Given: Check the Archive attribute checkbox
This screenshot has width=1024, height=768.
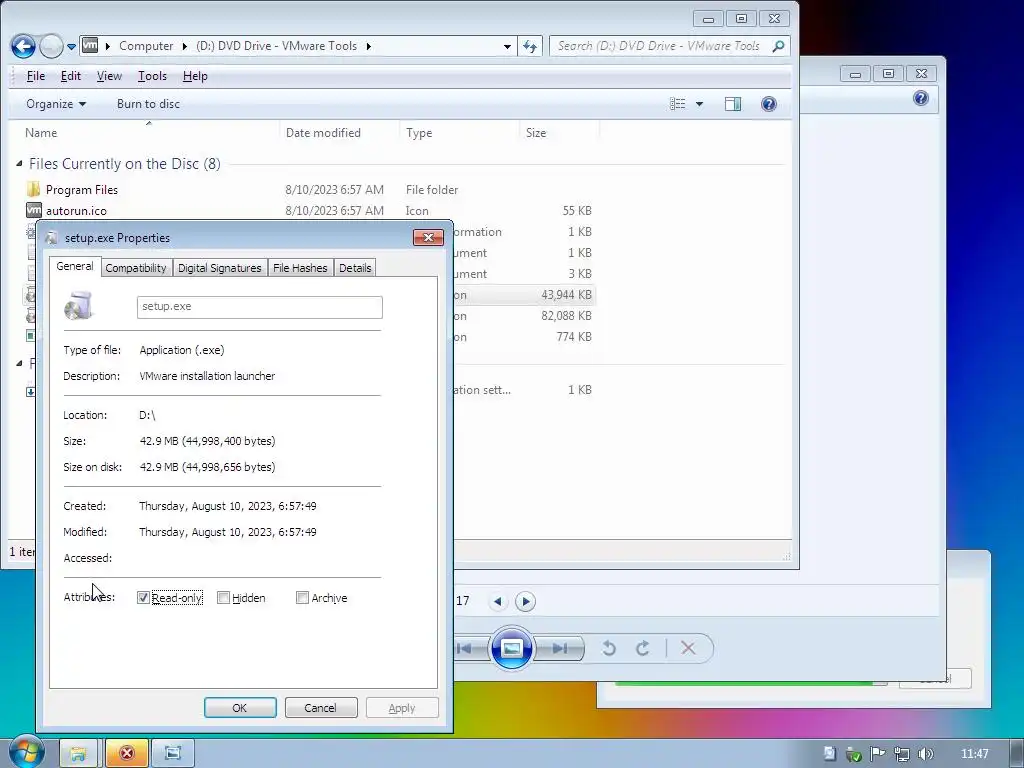Looking at the screenshot, I should [x=302, y=598].
